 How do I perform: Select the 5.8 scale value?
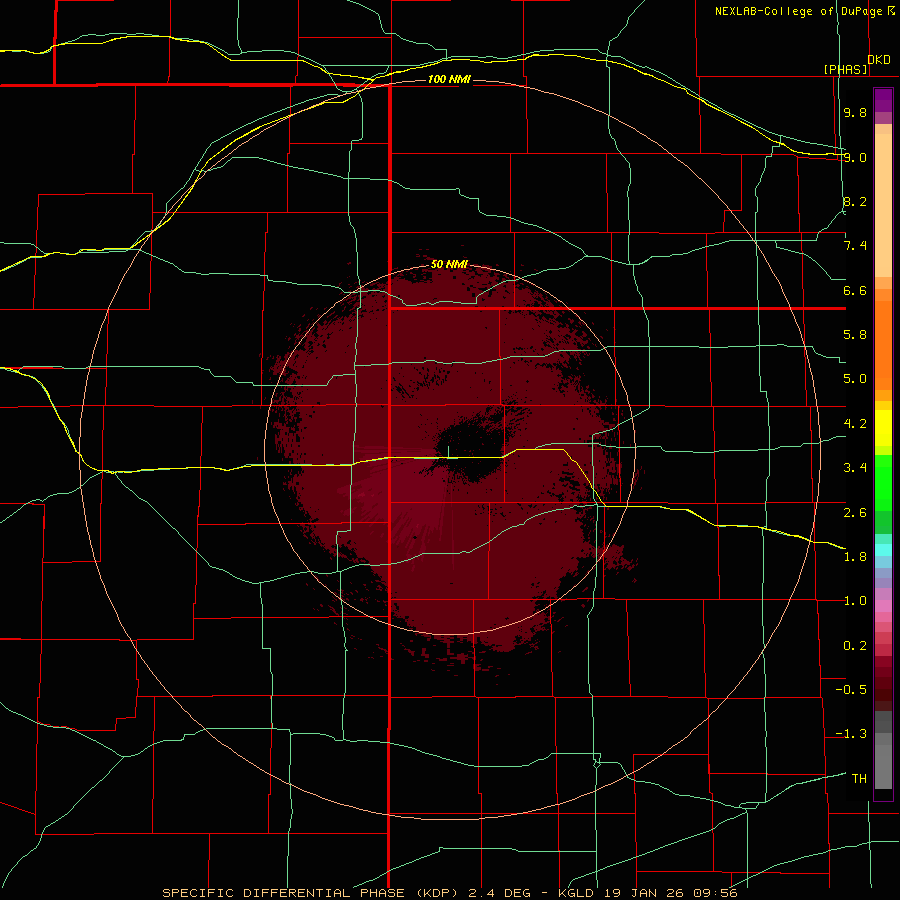855,335
